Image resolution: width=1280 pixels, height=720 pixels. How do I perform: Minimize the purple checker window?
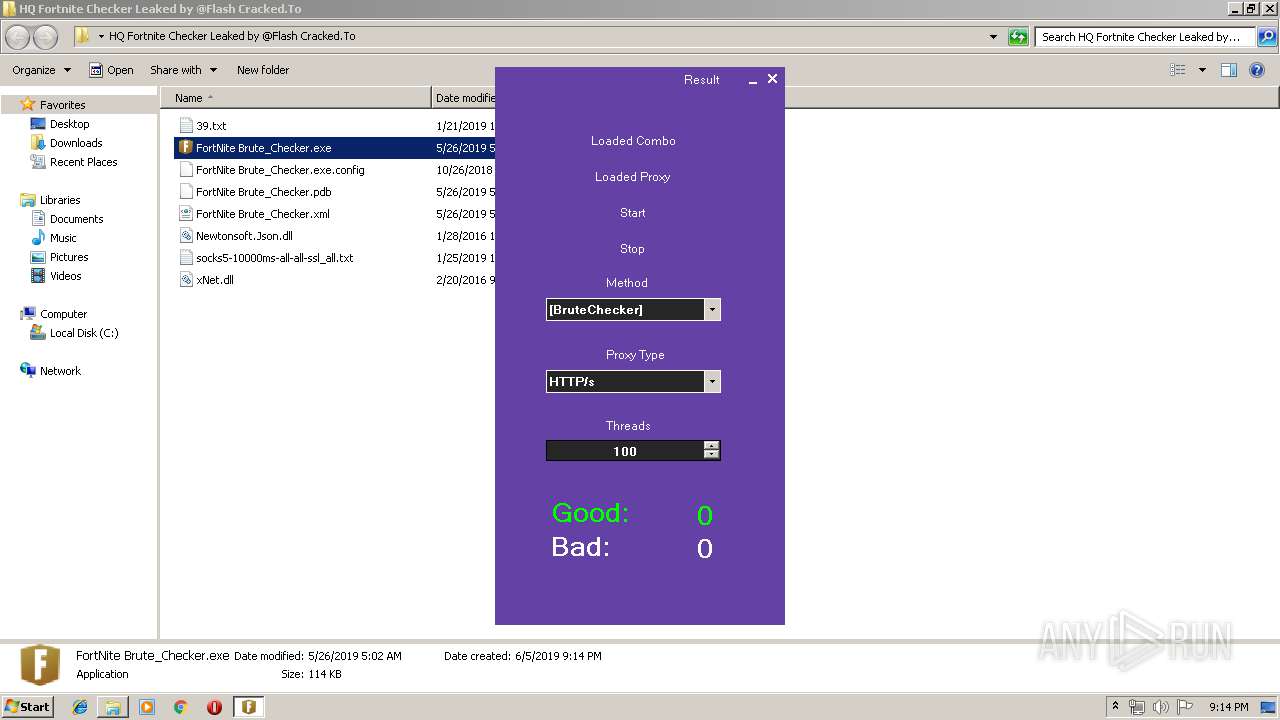pos(753,80)
